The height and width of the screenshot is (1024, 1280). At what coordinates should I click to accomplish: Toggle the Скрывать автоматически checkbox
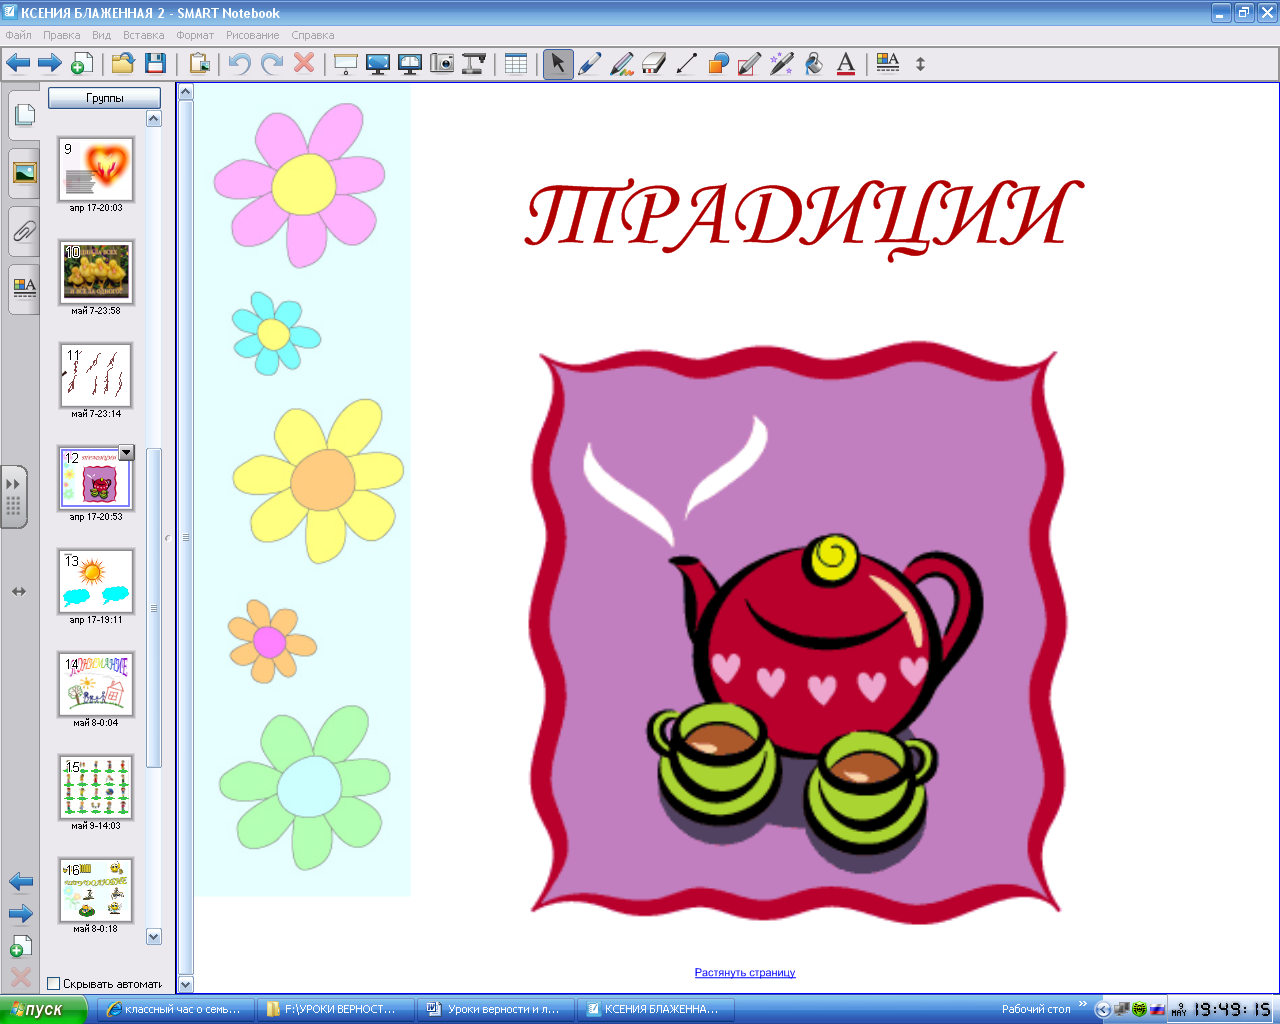tap(54, 984)
